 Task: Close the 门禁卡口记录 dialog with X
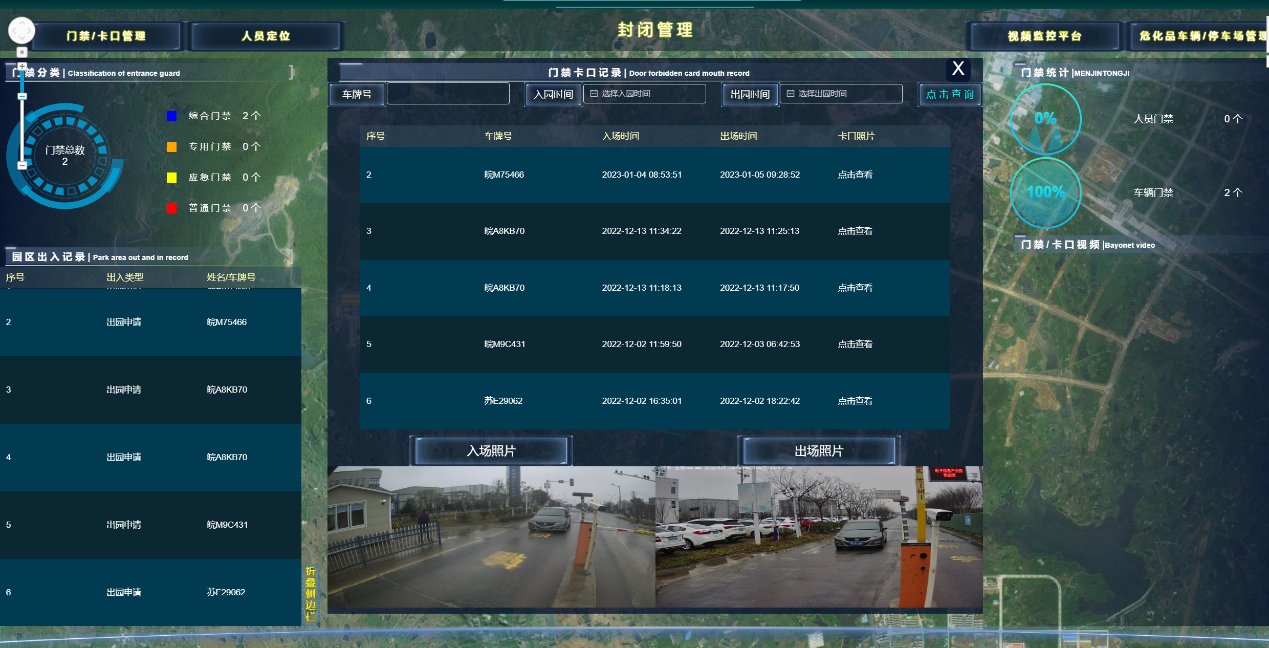point(958,69)
